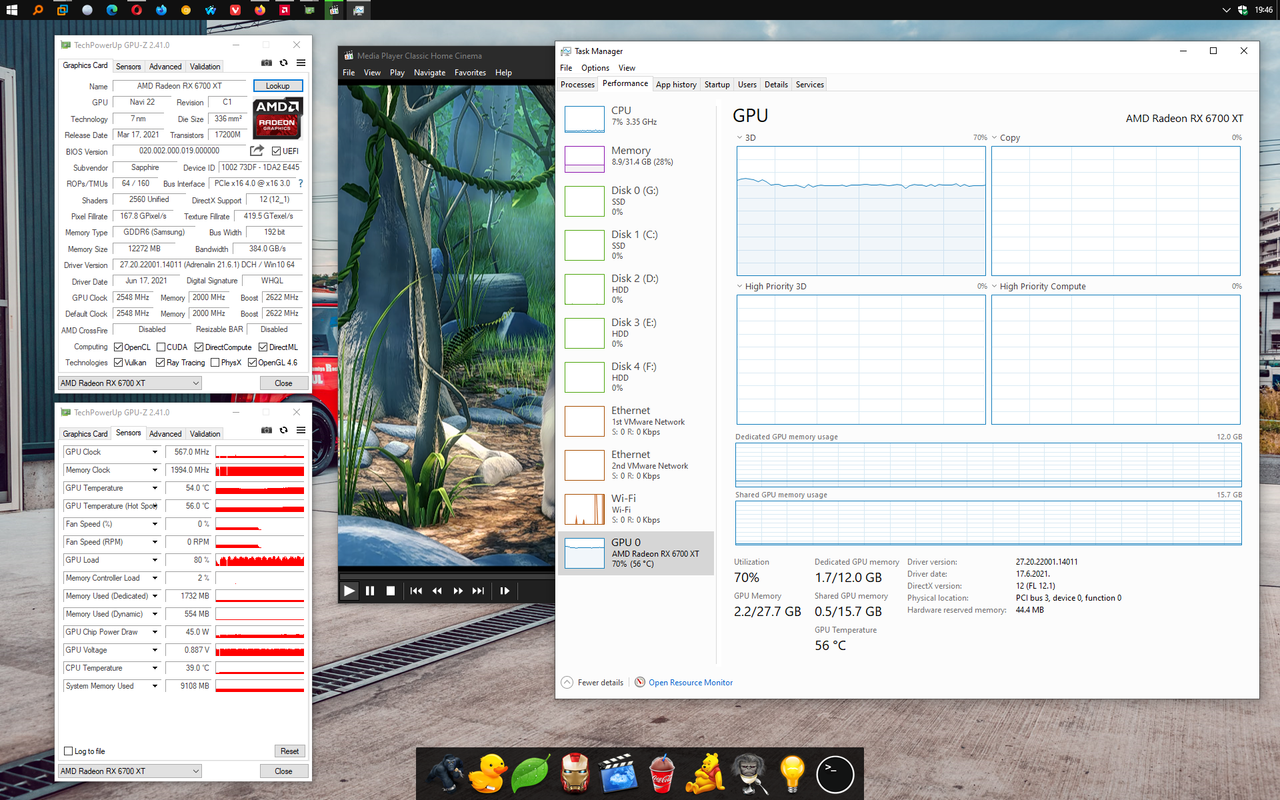The height and width of the screenshot is (800, 1280).
Task: Open the Play menu in Media Player Classic
Action: click(397, 72)
